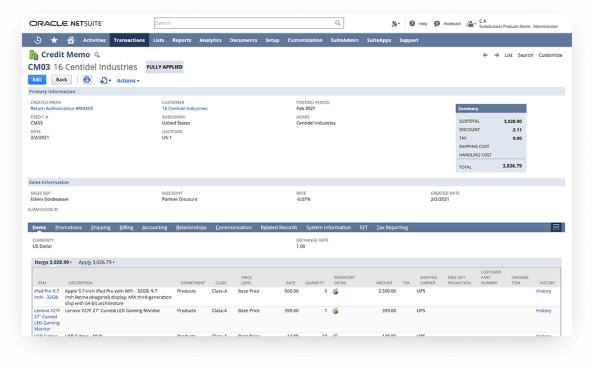594x367 pixels.
Task: Open the Analytics menu
Action: pos(210,40)
